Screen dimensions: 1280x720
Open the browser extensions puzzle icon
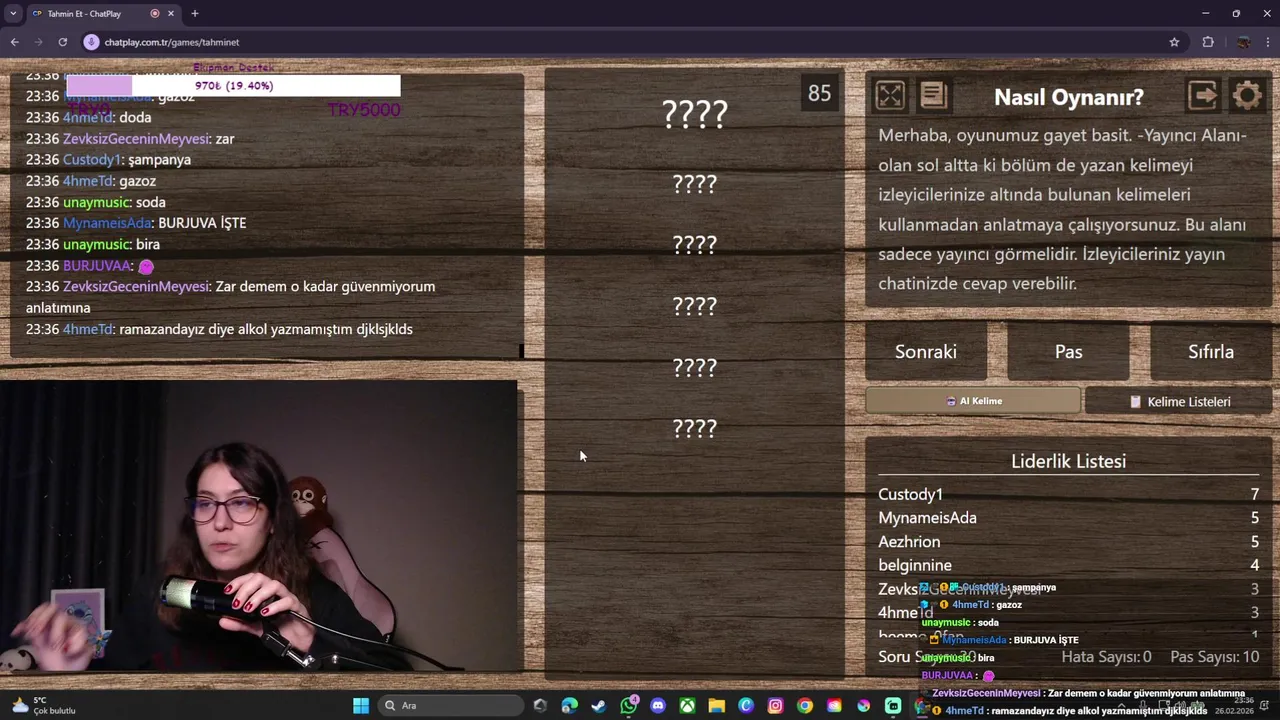pyautogui.click(x=1208, y=42)
